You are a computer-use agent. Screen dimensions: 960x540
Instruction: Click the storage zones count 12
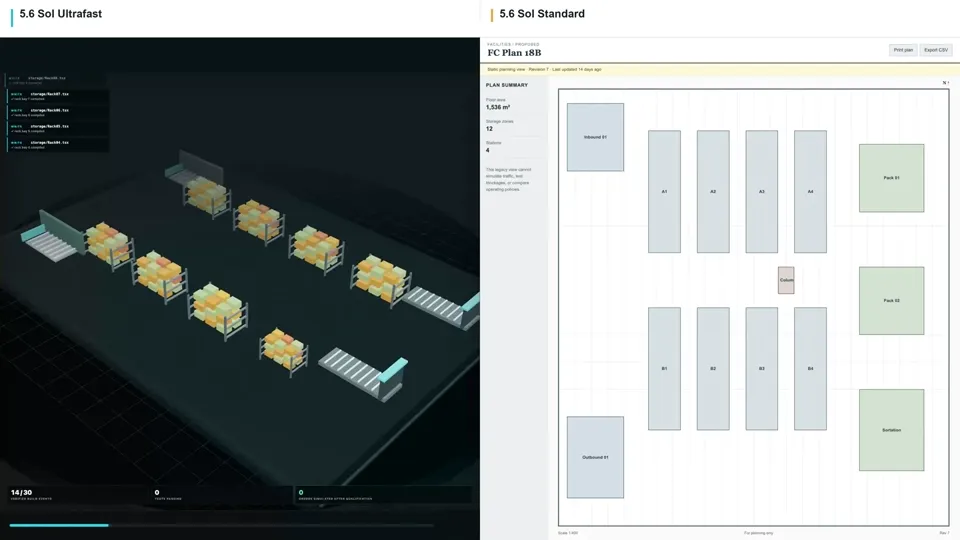click(489, 129)
